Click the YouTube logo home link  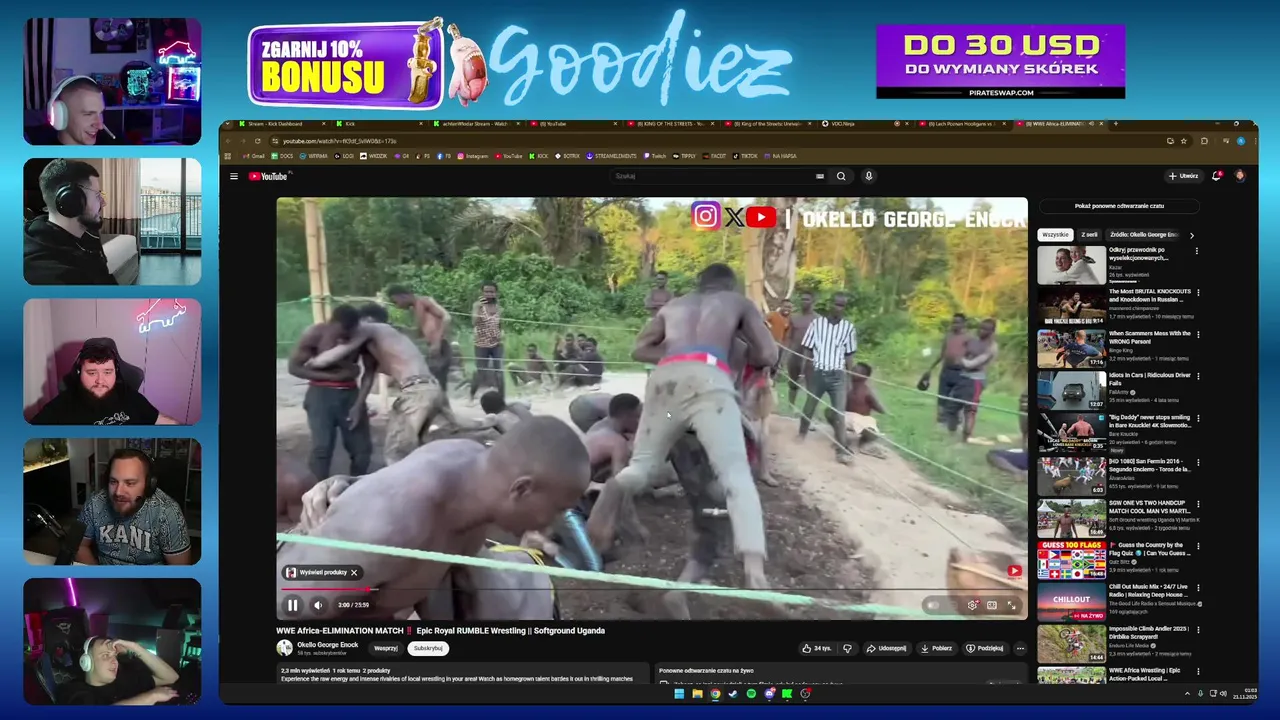click(x=269, y=176)
